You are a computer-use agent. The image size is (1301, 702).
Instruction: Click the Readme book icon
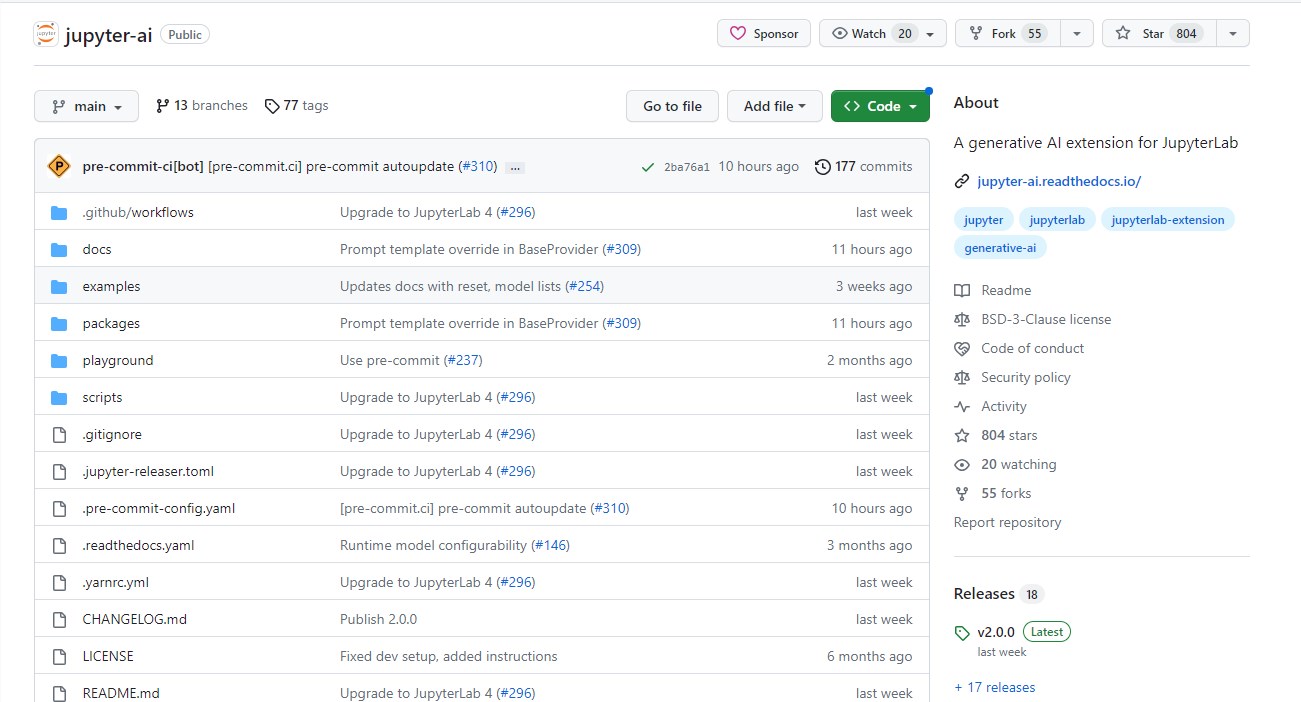tap(962, 290)
